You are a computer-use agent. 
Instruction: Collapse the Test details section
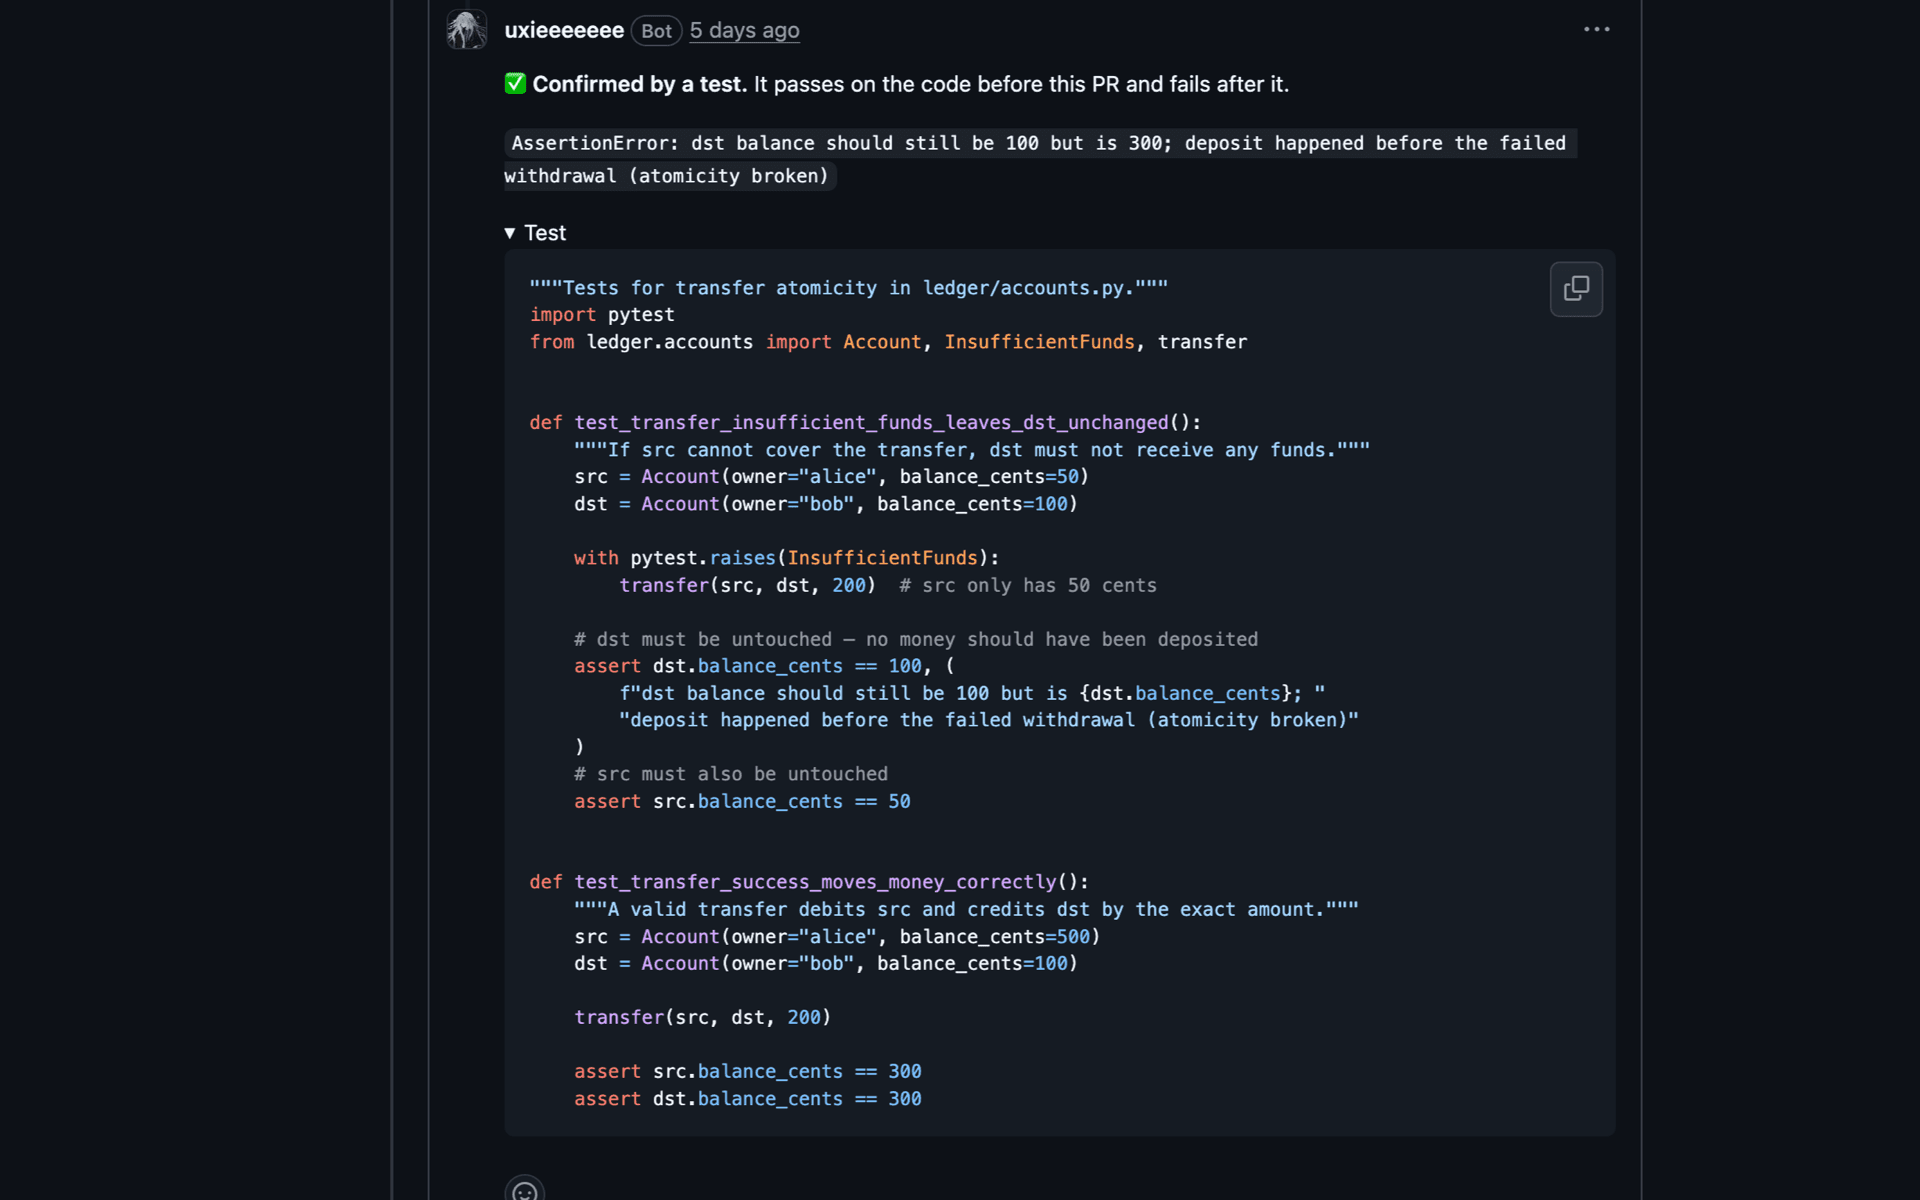pyautogui.click(x=535, y=233)
